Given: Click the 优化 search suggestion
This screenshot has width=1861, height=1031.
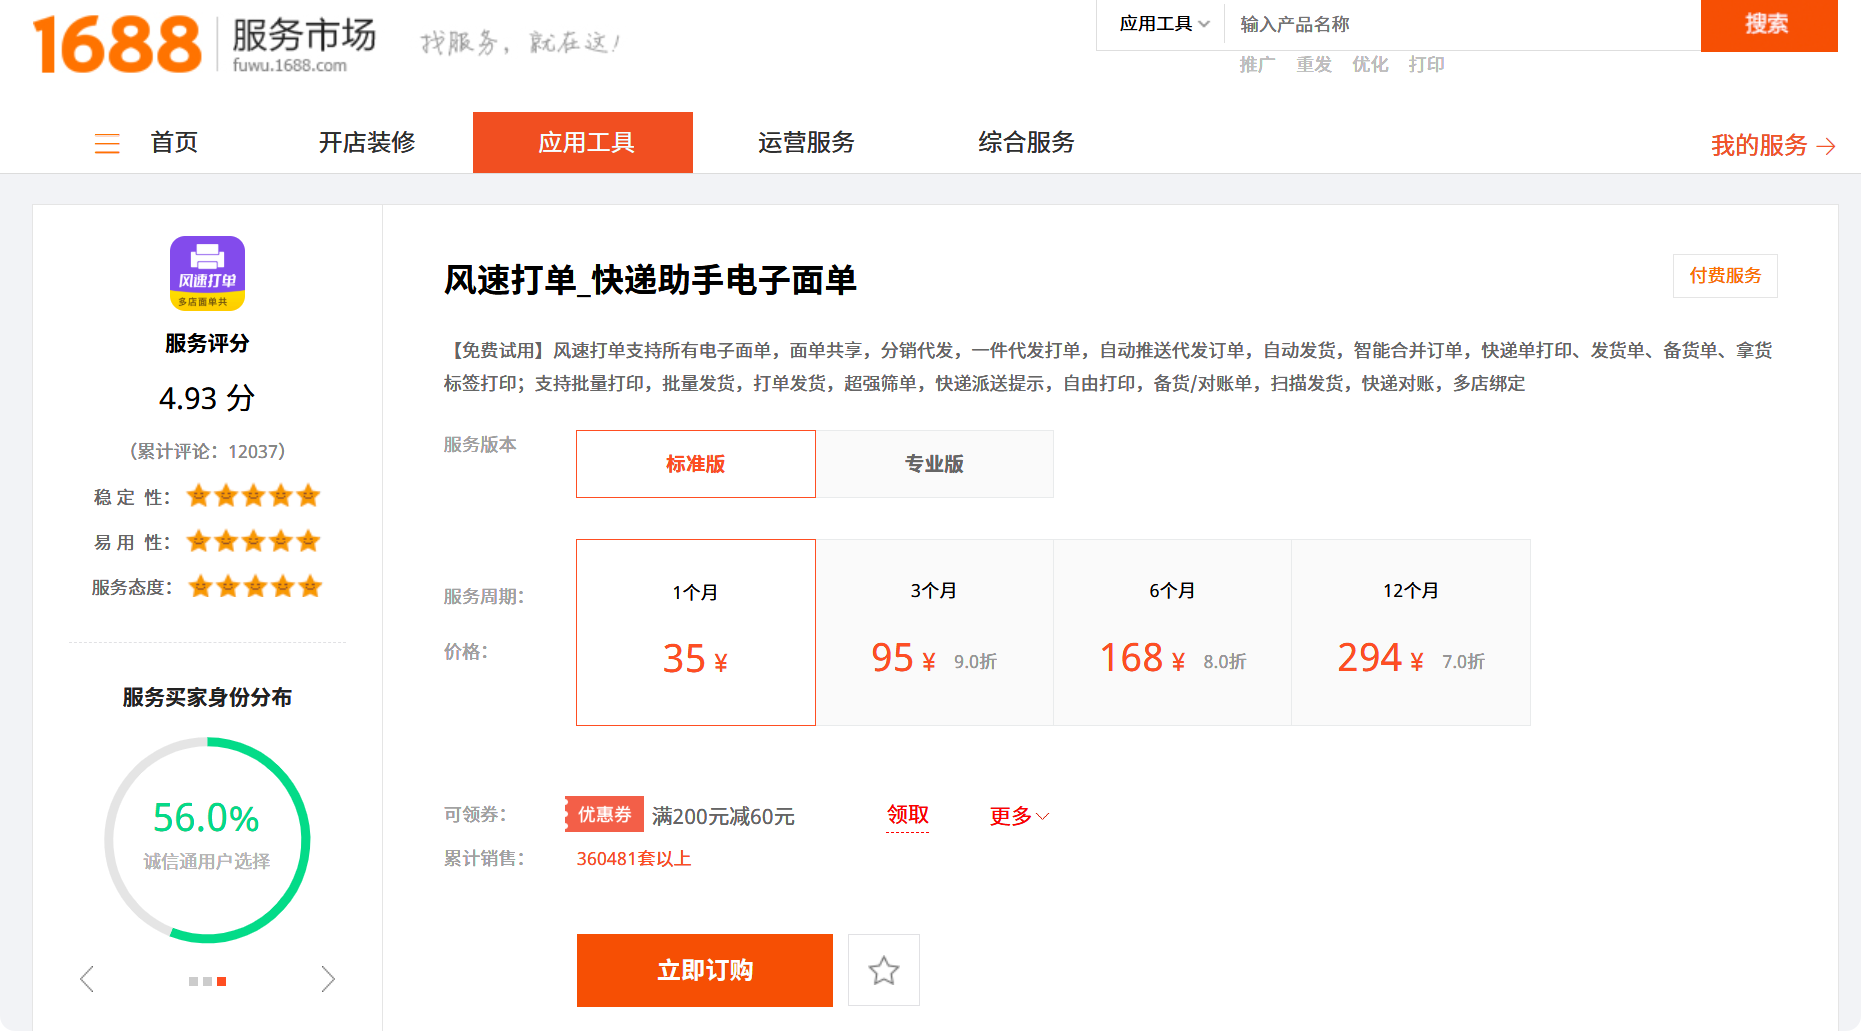Looking at the screenshot, I should coord(1370,65).
